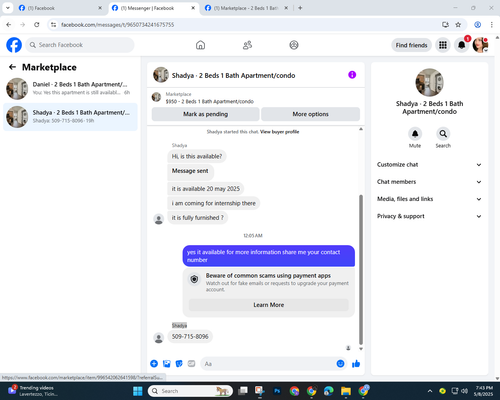500x400 pixels.
Task: Open conversation information purple icon
Action: coord(352,75)
